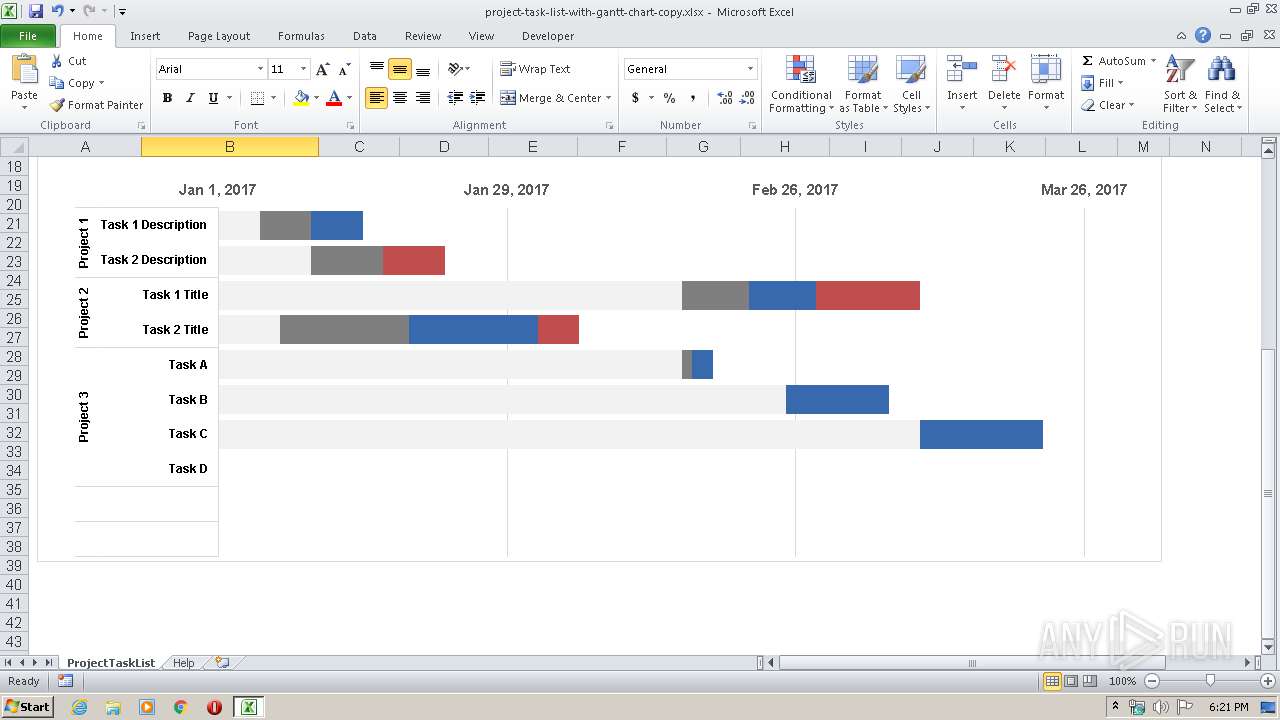The height and width of the screenshot is (720, 1280).
Task: Click the Insert cells icon
Action: (962, 70)
